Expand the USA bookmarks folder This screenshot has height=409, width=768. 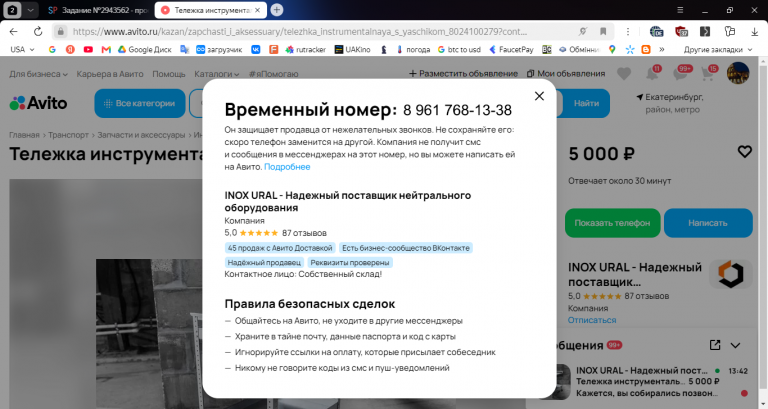tap(22, 49)
